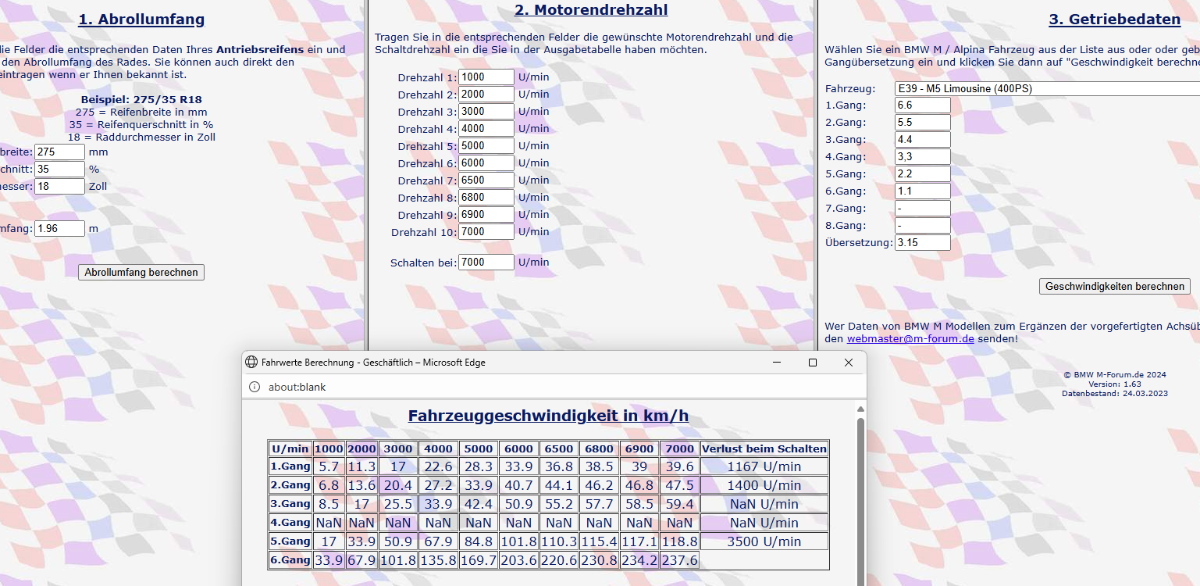The height and width of the screenshot is (586, 1200).
Task: Focus the Abrollumfang field showing 1.96
Action: point(59,229)
